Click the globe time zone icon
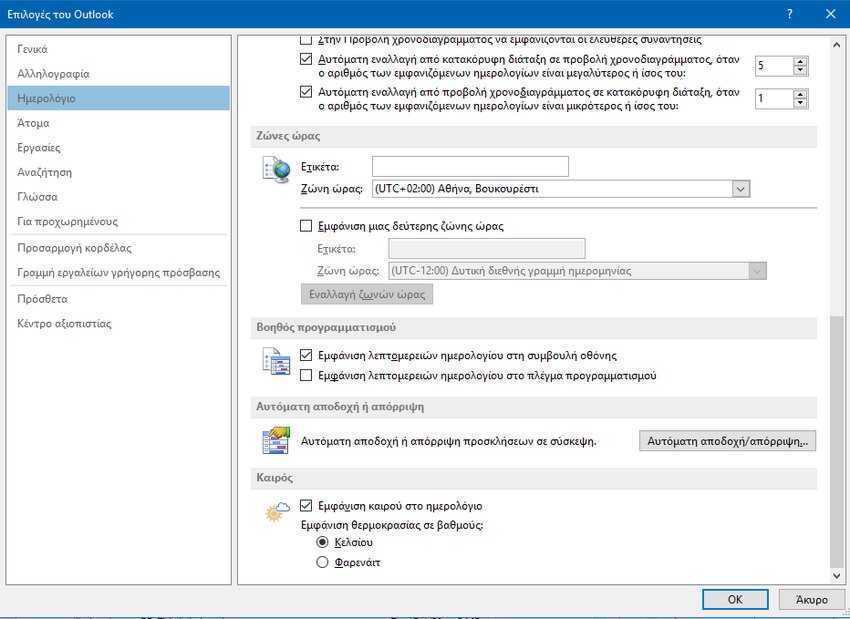850x619 pixels. pos(276,169)
